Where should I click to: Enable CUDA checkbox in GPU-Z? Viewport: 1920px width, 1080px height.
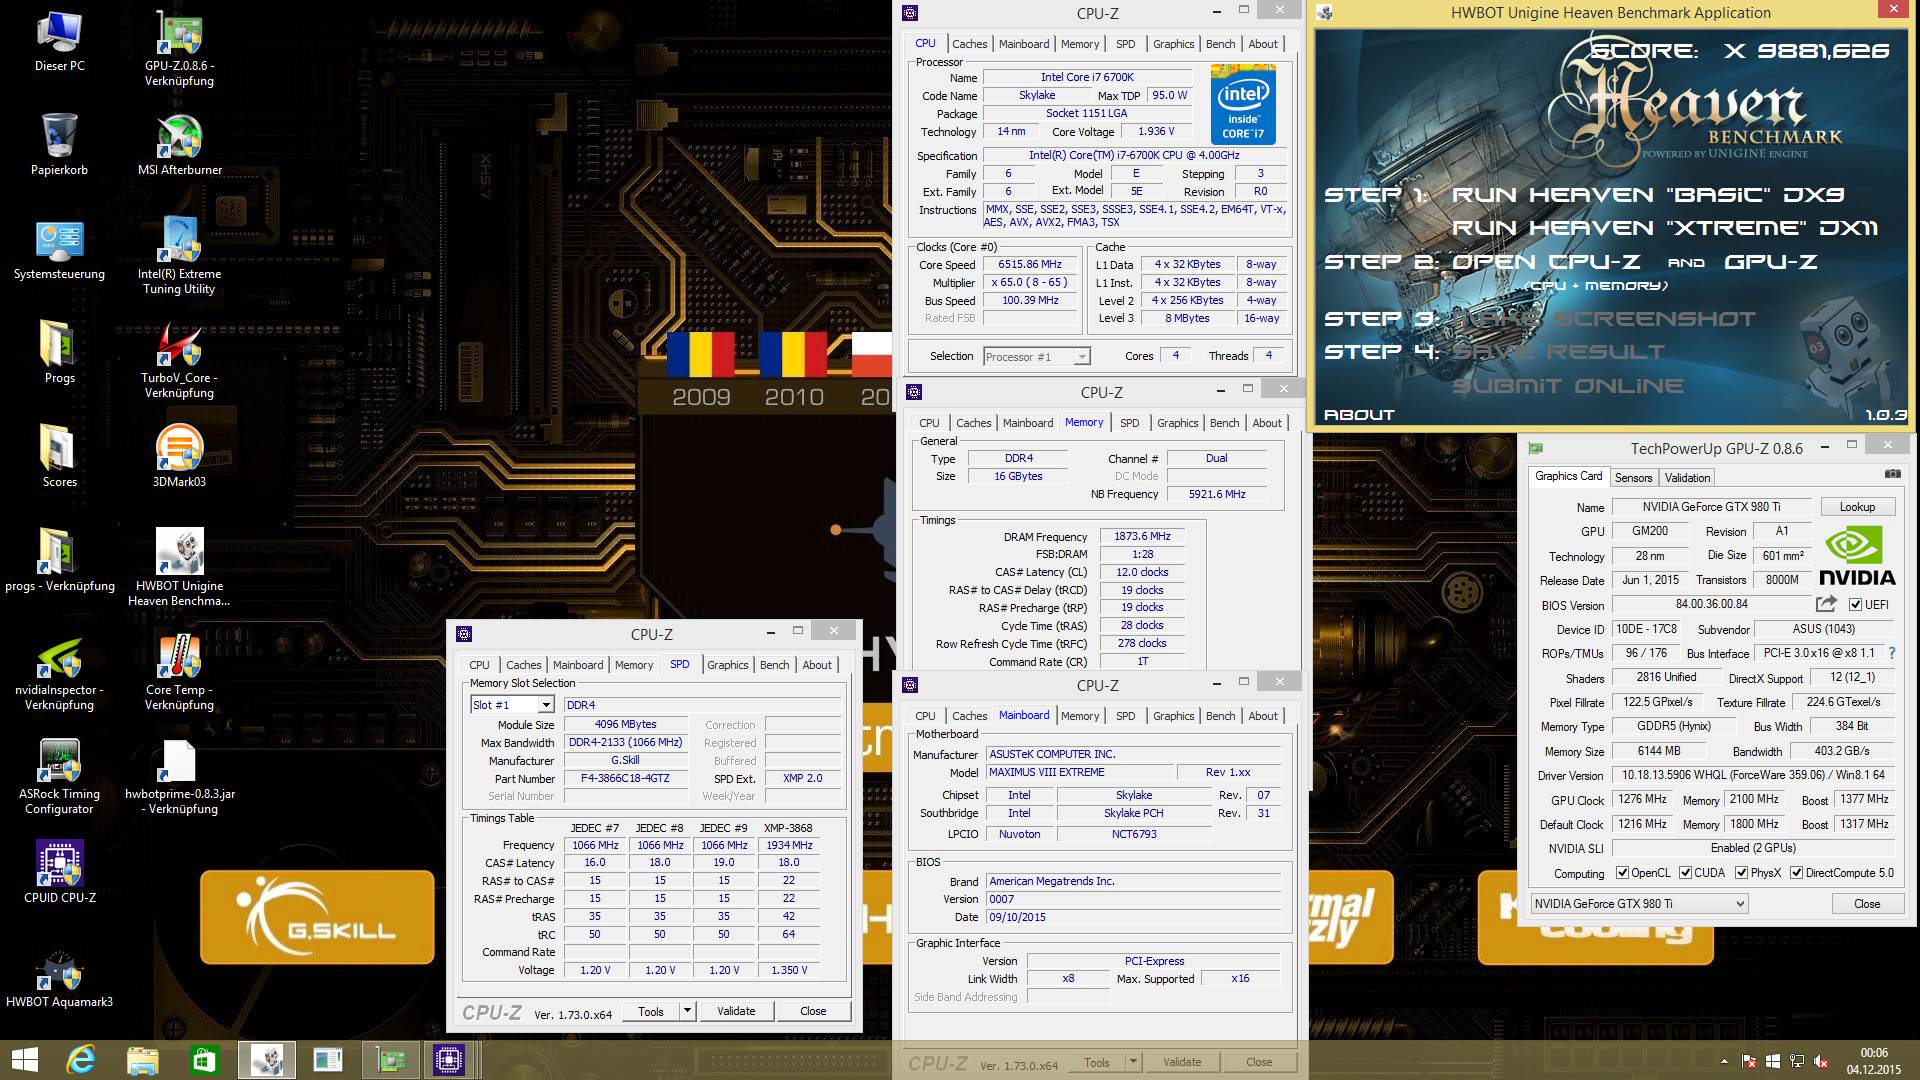tap(1681, 873)
